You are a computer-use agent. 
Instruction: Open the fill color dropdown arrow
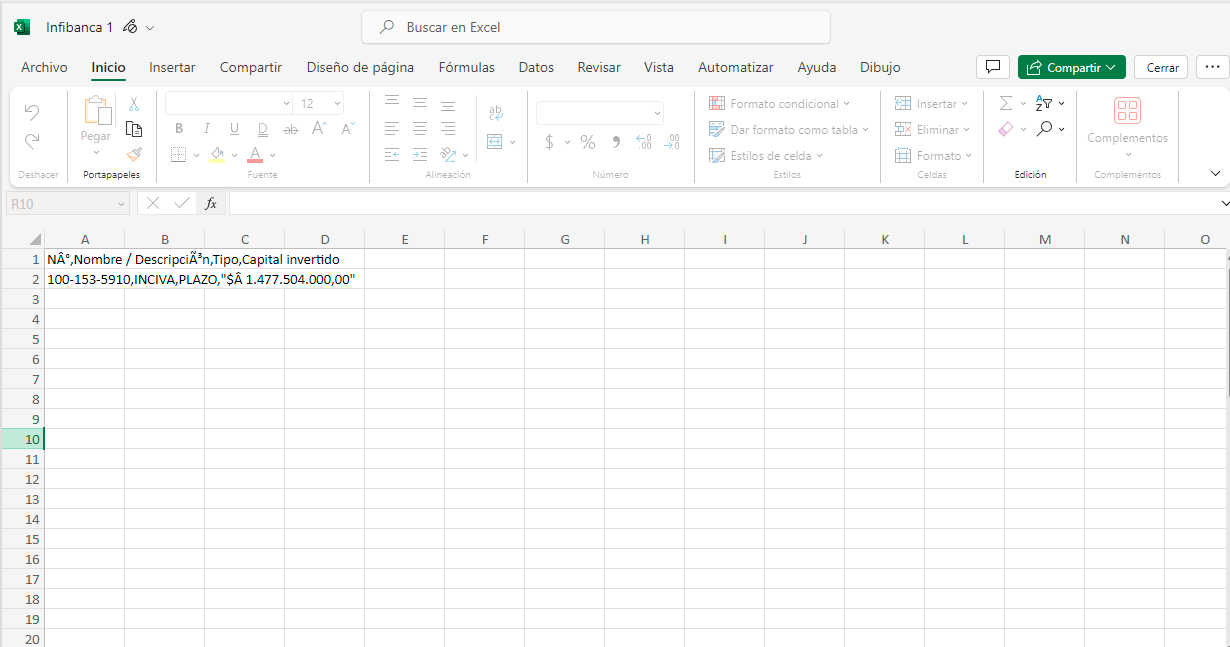point(235,156)
